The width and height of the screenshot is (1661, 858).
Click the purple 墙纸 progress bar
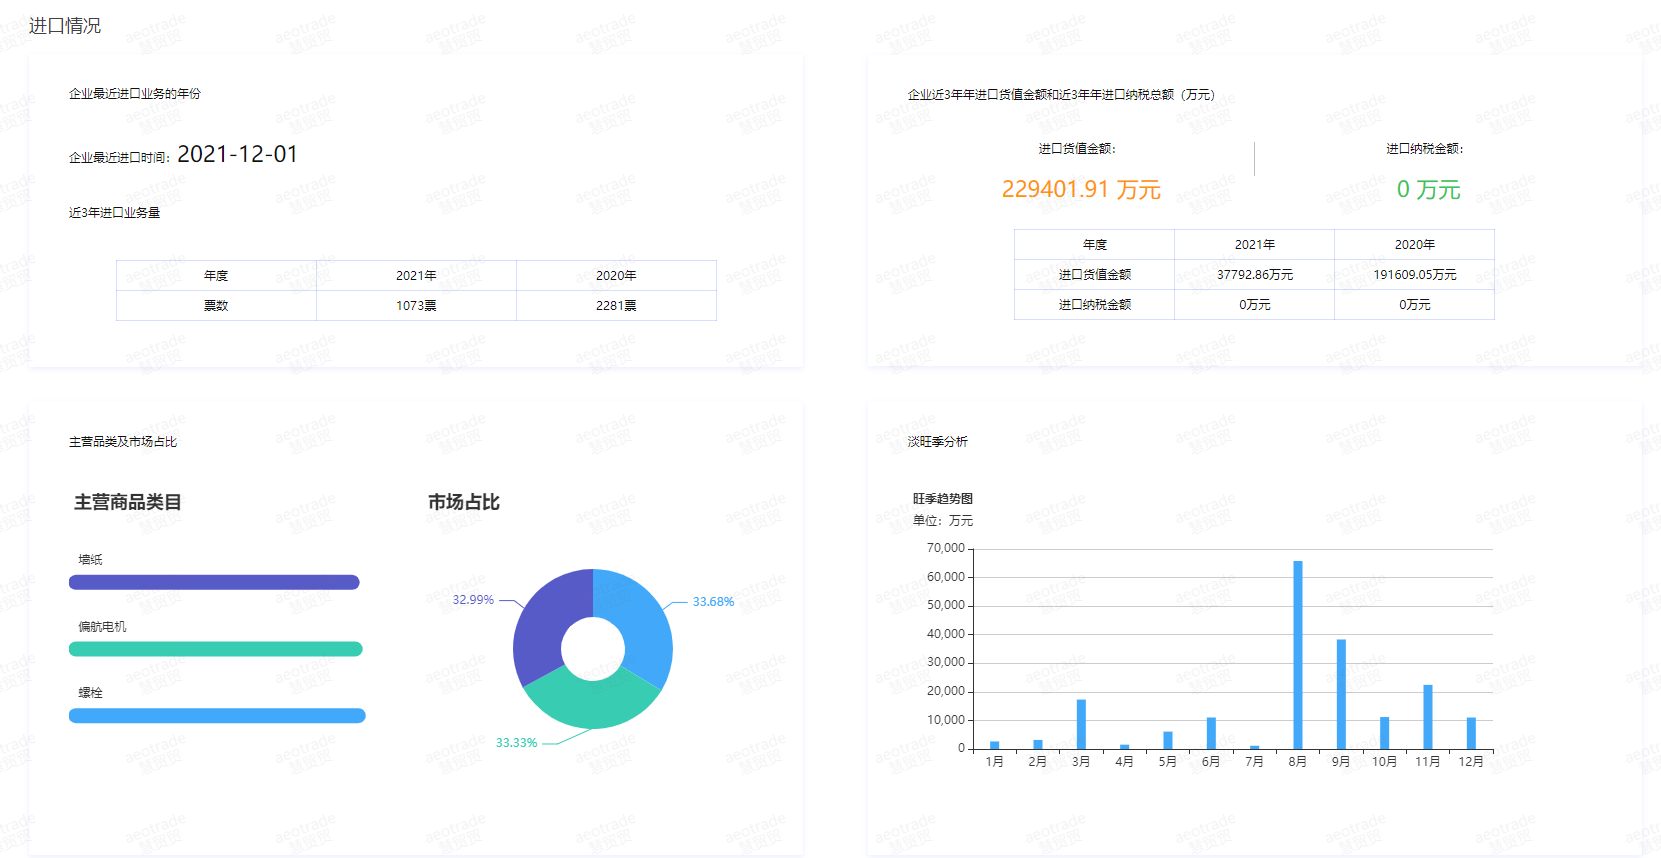tap(214, 582)
